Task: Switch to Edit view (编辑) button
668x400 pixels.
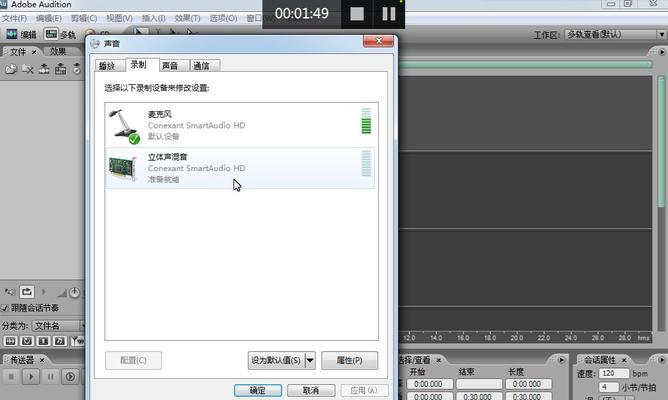Action: (21, 35)
